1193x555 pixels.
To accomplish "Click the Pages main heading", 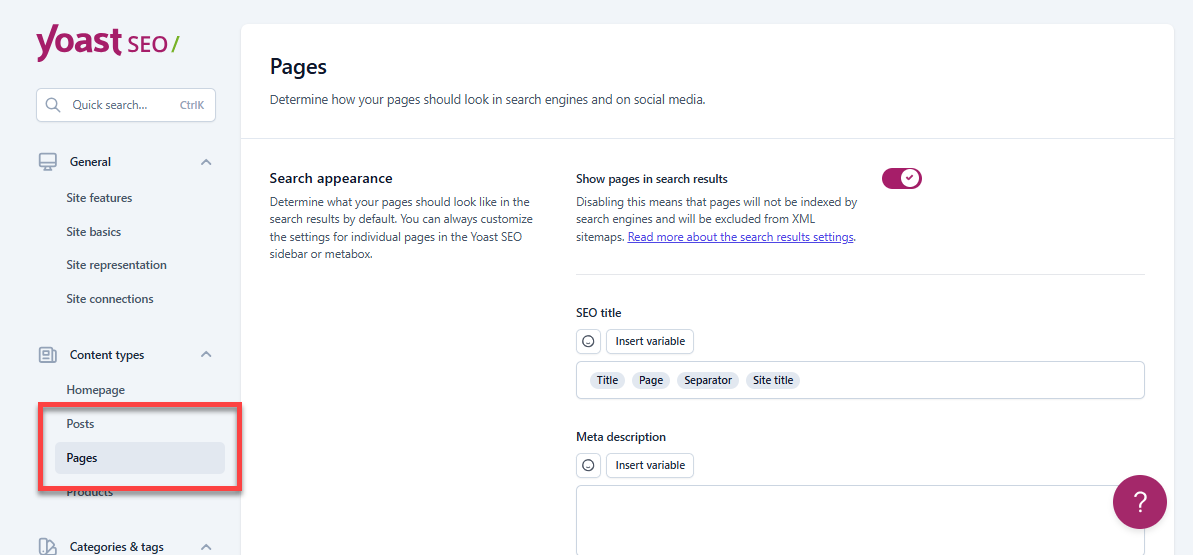I will [x=298, y=66].
